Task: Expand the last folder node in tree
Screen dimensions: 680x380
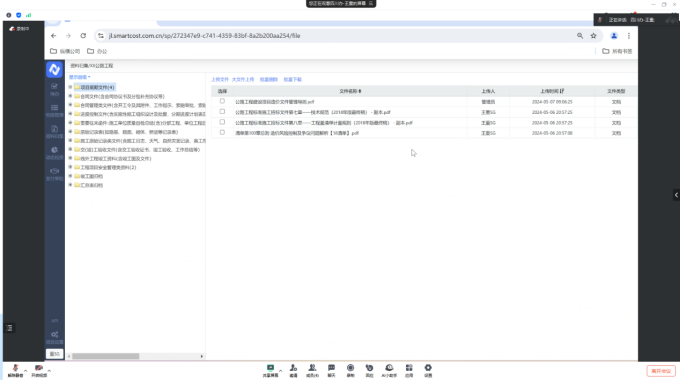Action: coord(70,185)
